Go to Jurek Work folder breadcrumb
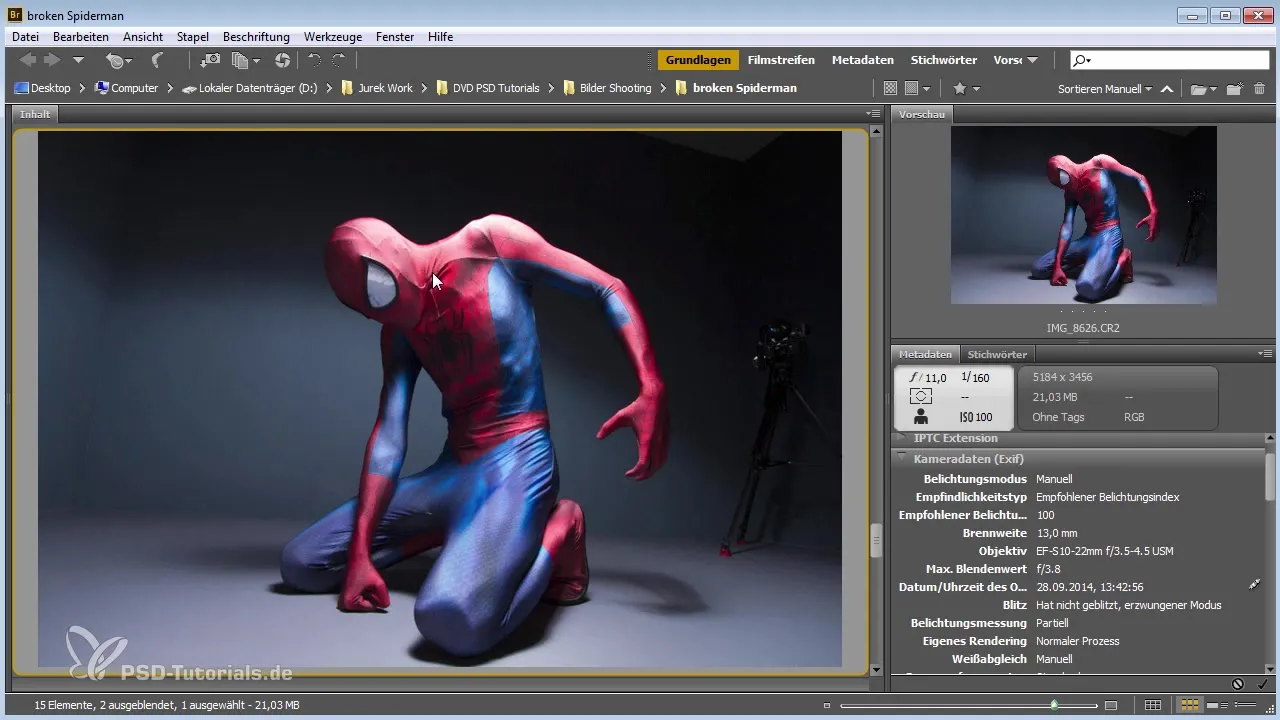Image resolution: width=1280 pixels, height=720 pixels. click(377, 88)
